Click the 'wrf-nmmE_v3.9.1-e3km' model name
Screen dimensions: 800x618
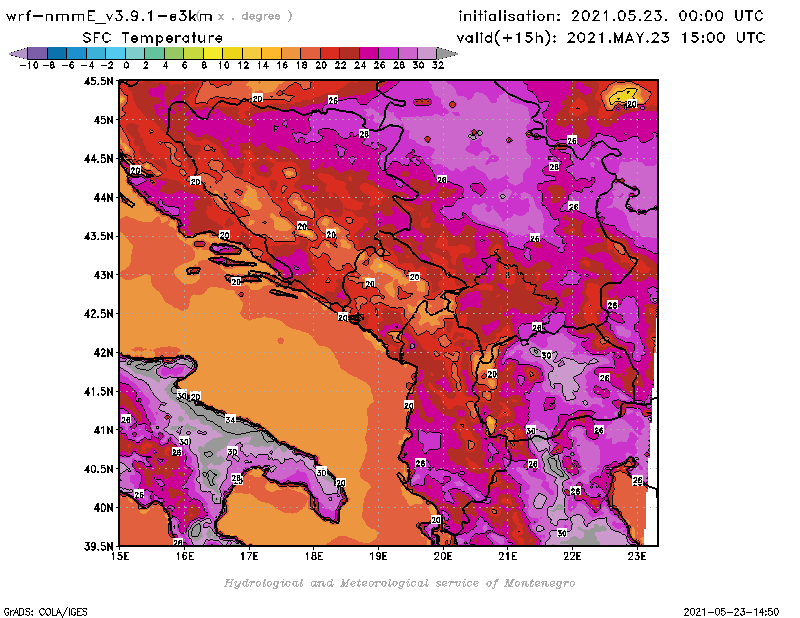[109, 16]
